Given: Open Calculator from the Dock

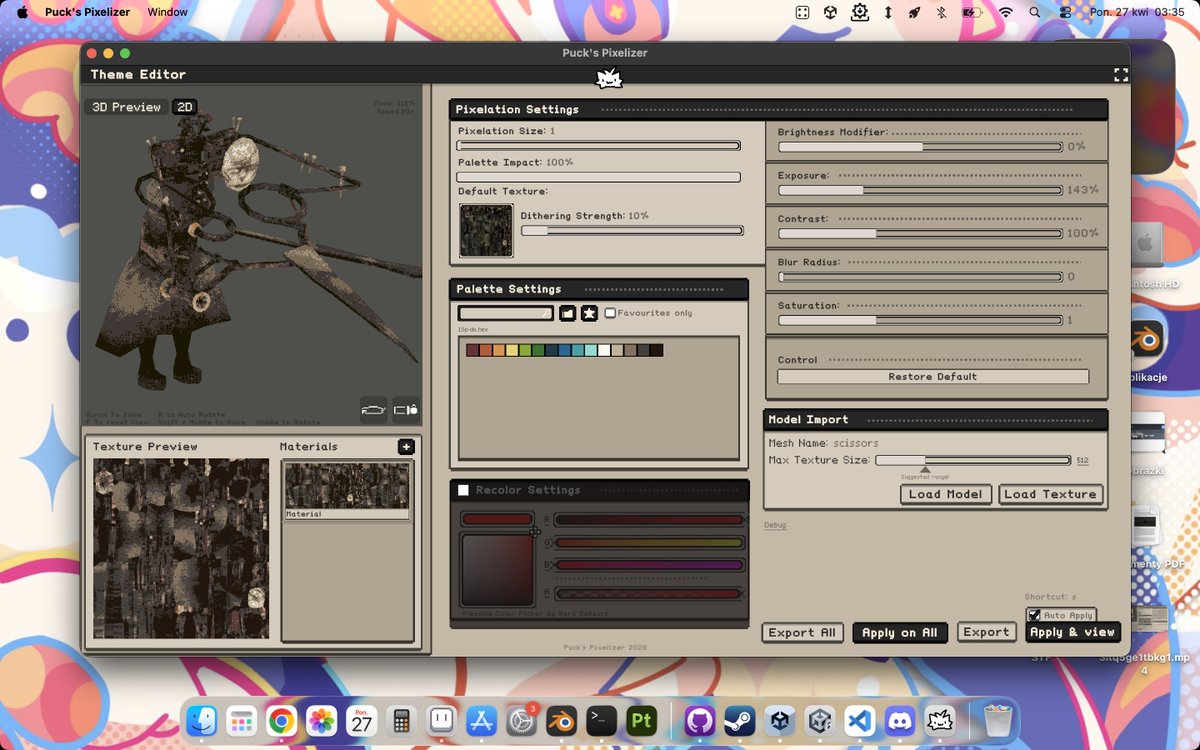Looking at the screenshot, I should pyautogui.click(x=401, y=720).
